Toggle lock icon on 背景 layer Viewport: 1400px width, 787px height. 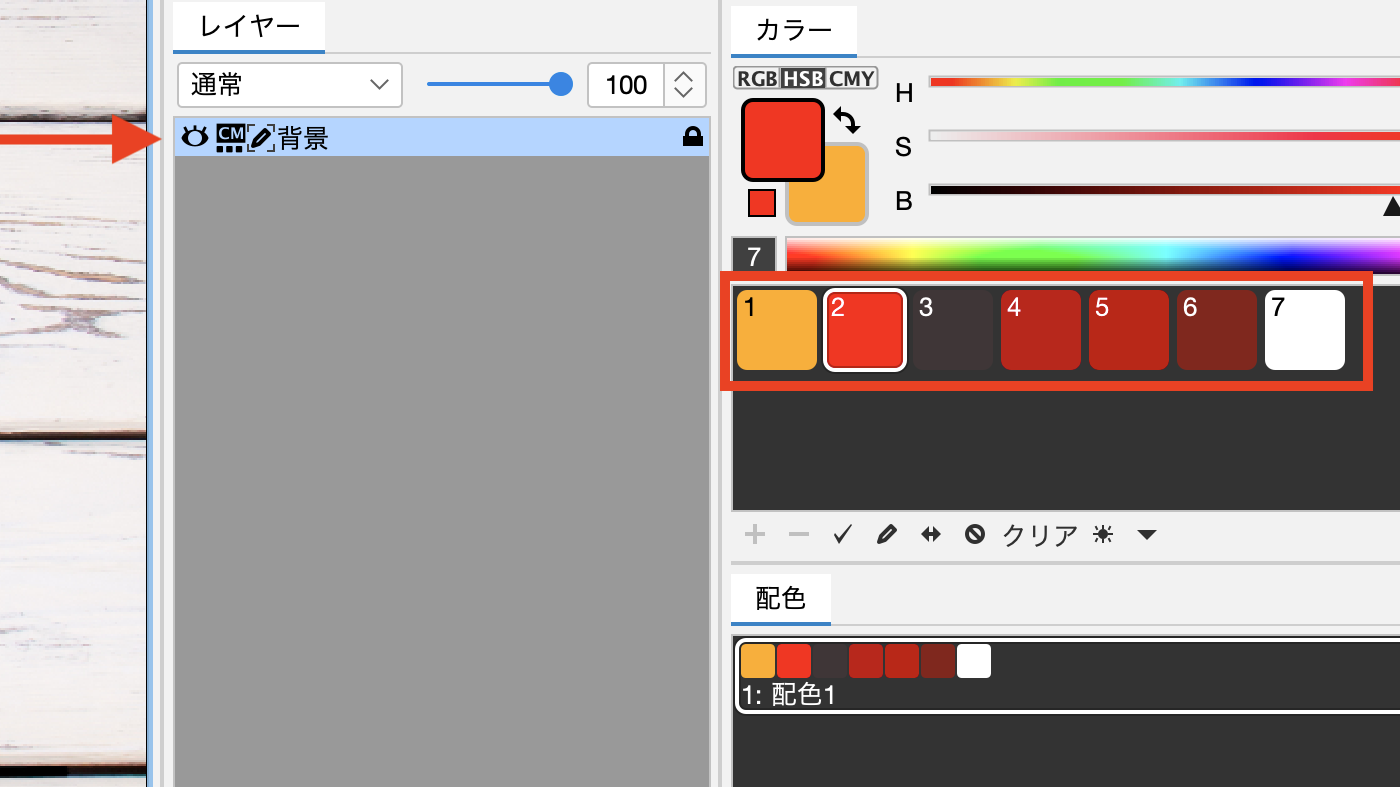[x=692, y=137]
